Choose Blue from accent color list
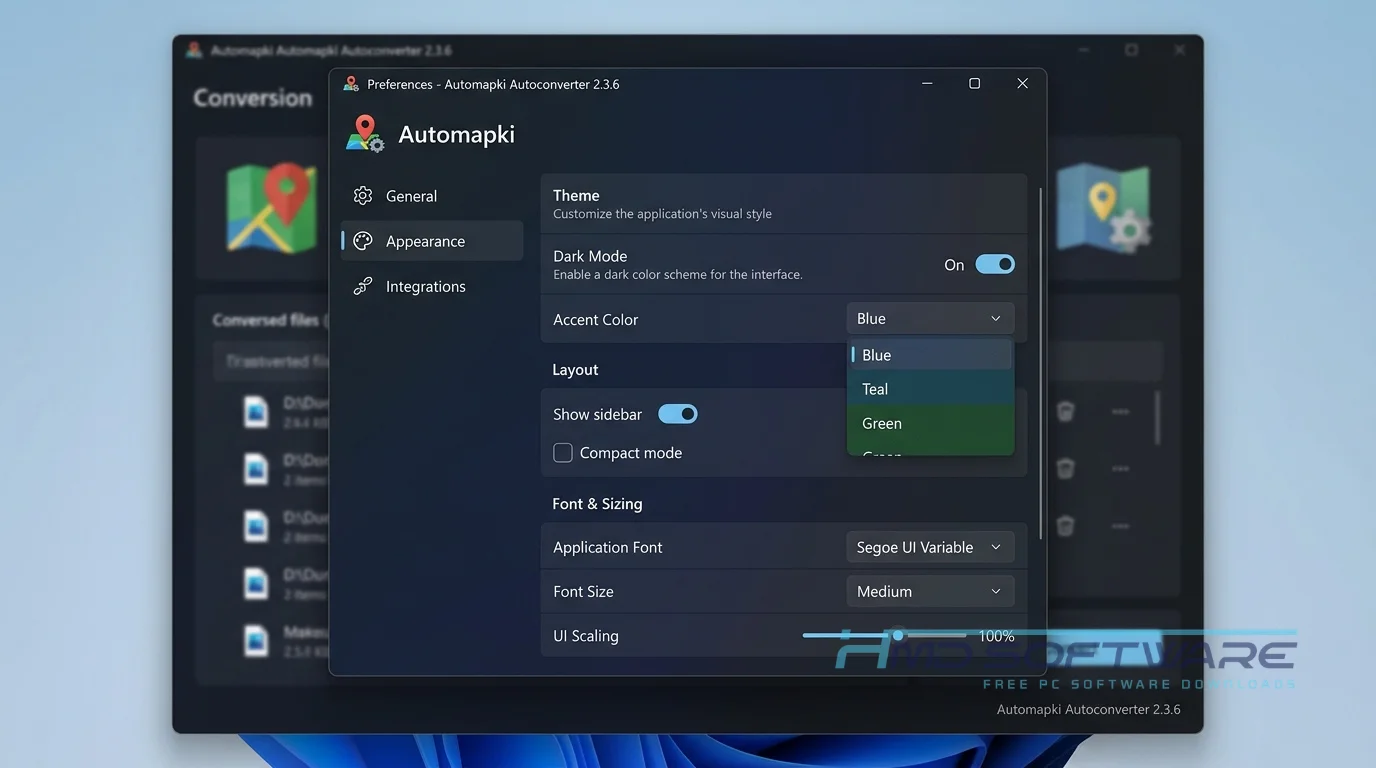1376x768 pixels. [x=931, y=355]
